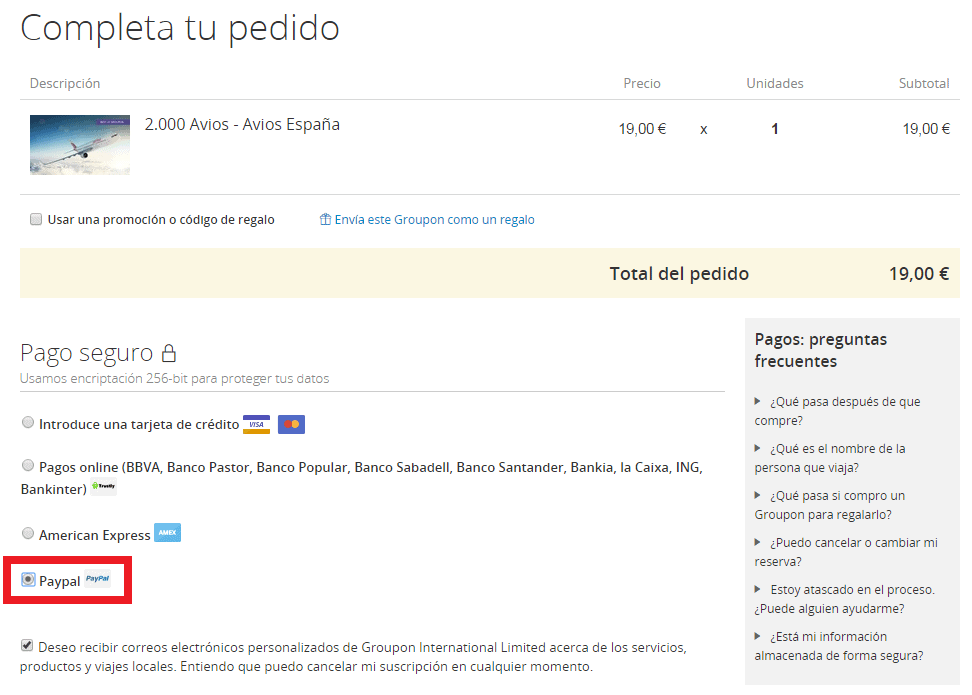Click the Total del pedido label

(x=679, y=273)
